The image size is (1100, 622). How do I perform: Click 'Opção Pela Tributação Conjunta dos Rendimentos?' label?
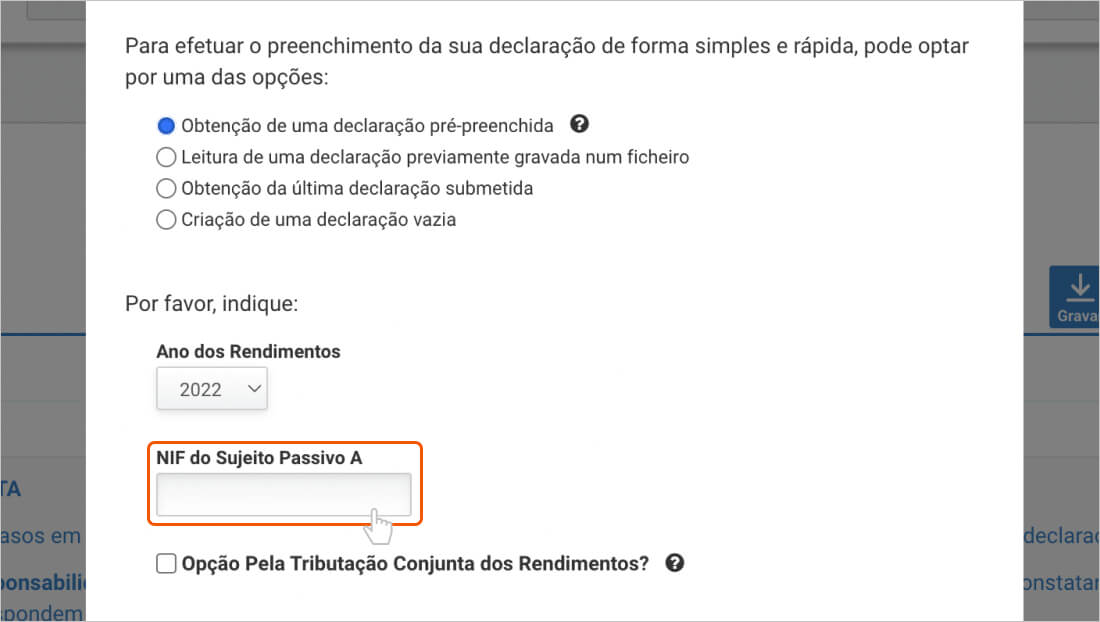pyautogui.click(x=415, y=564)
